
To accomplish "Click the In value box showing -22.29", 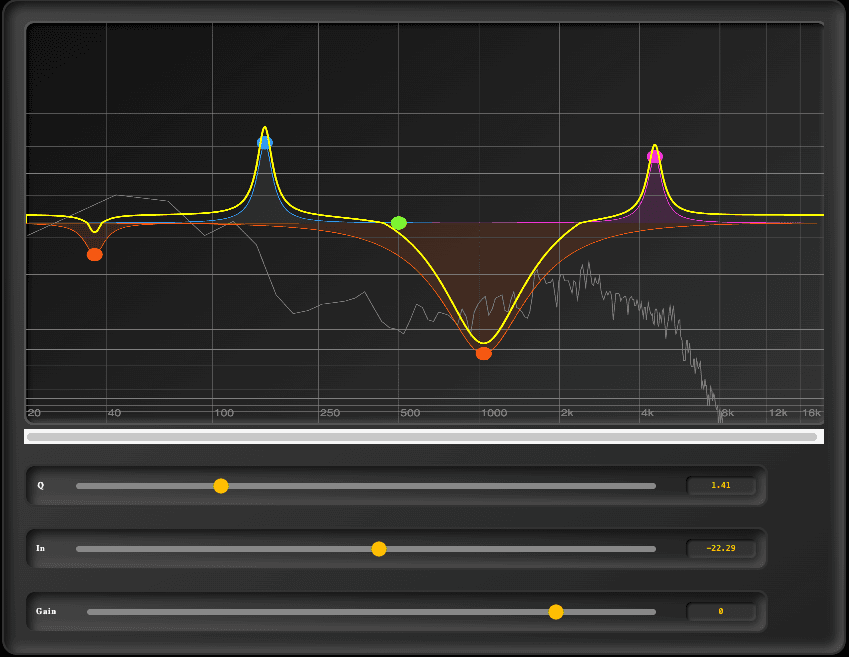I will (x=721, y=548).
